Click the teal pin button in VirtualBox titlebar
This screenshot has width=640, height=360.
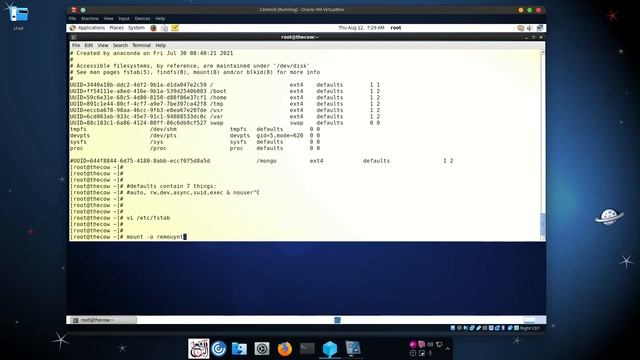click(83, 9)
